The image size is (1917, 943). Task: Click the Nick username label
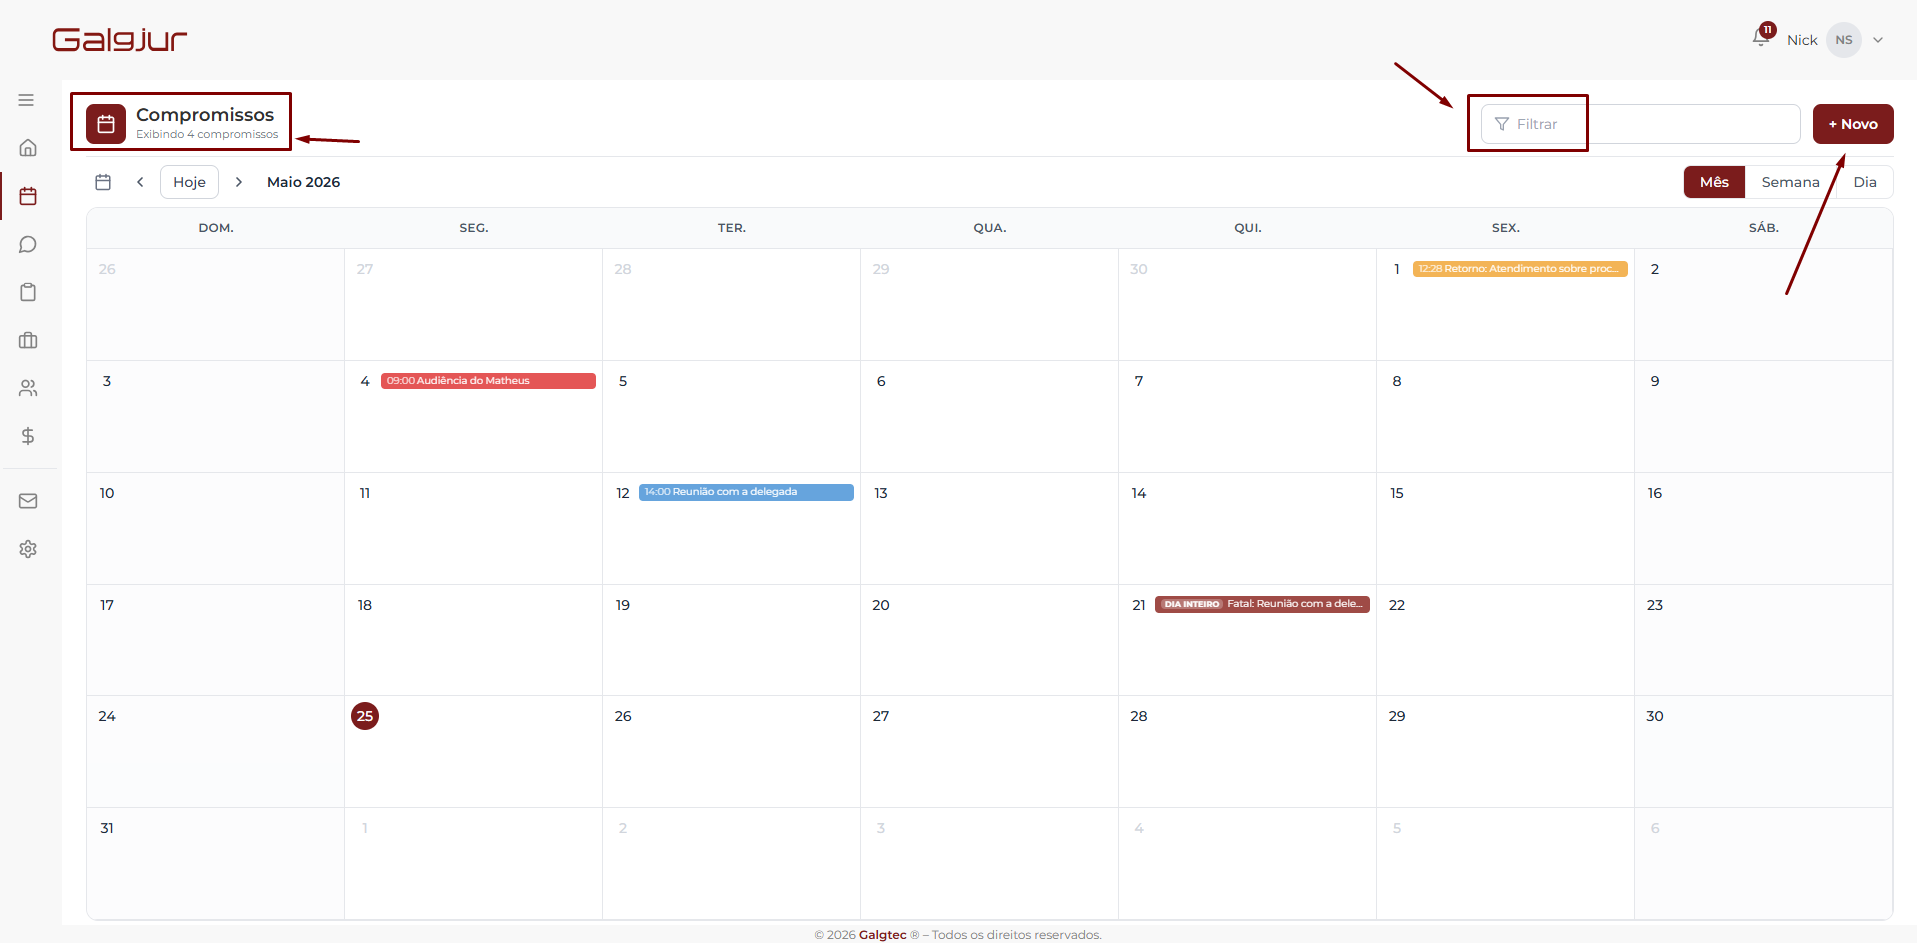[x=1802, y=40]
